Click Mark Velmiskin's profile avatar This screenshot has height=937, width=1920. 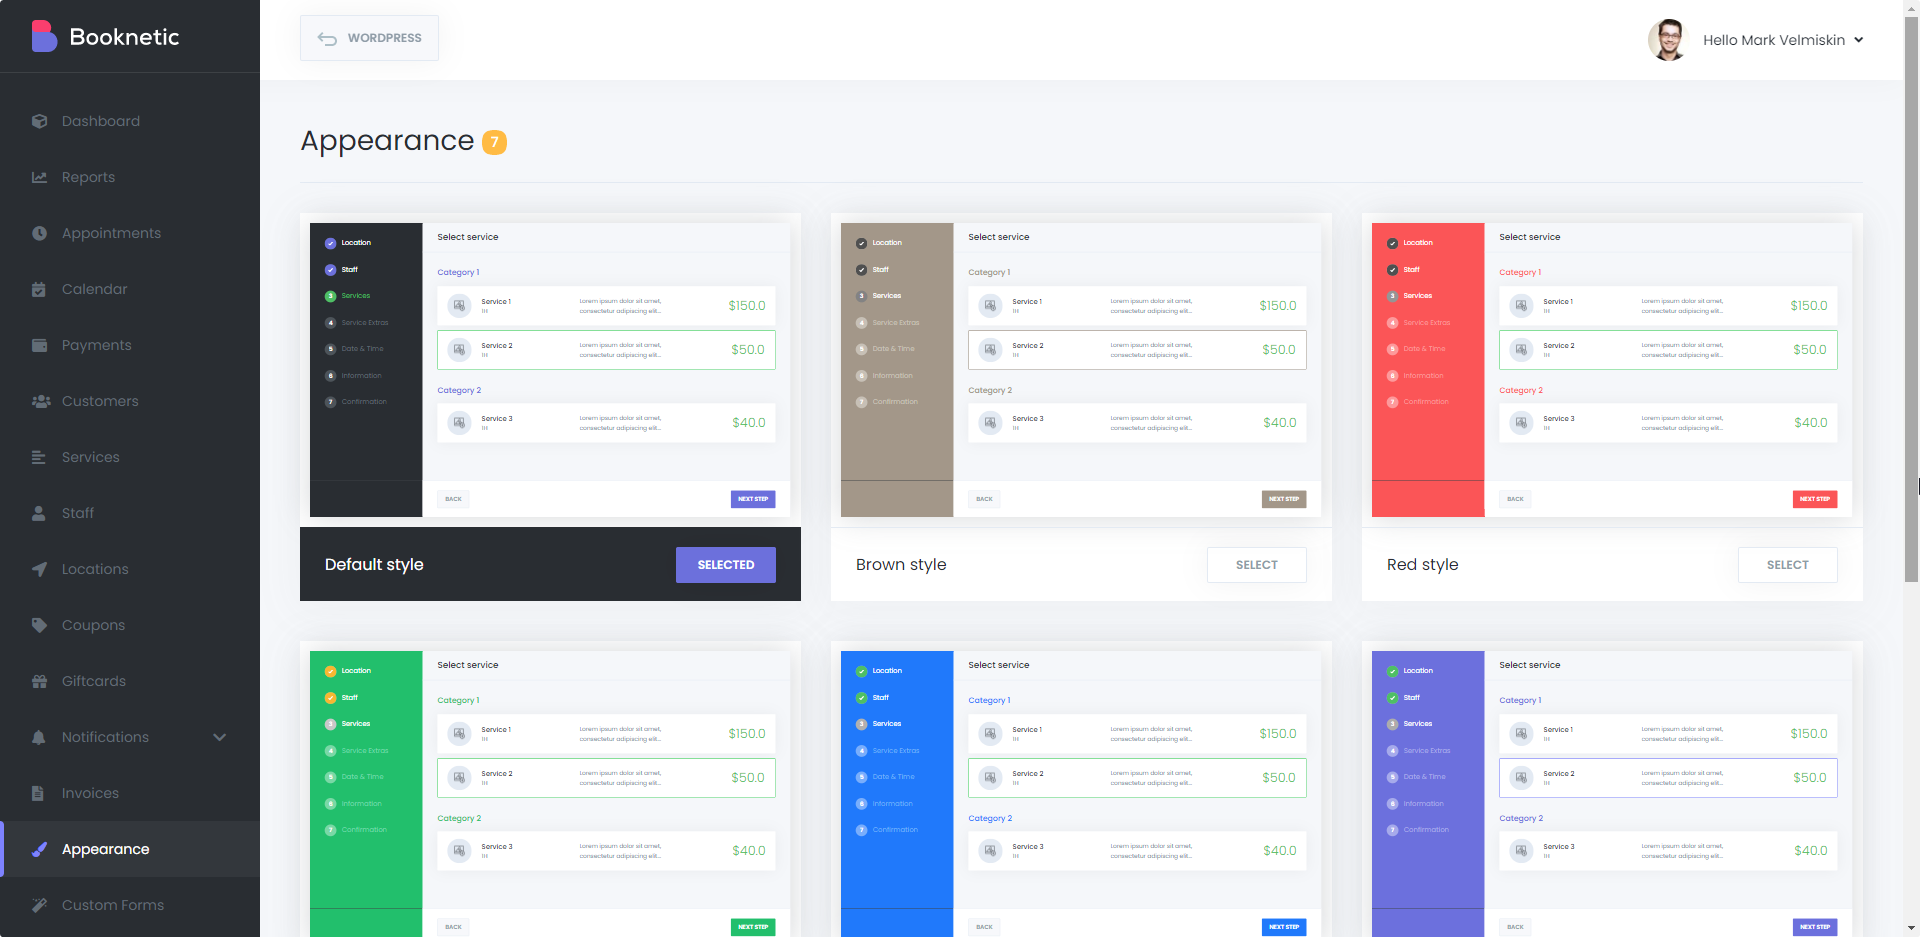point(1667,40)
